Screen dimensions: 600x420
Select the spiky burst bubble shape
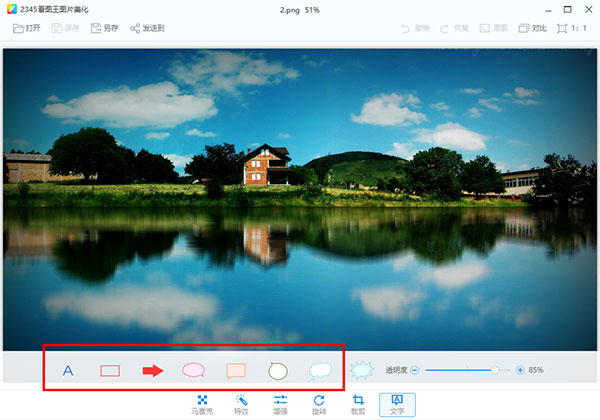point(361,371)
